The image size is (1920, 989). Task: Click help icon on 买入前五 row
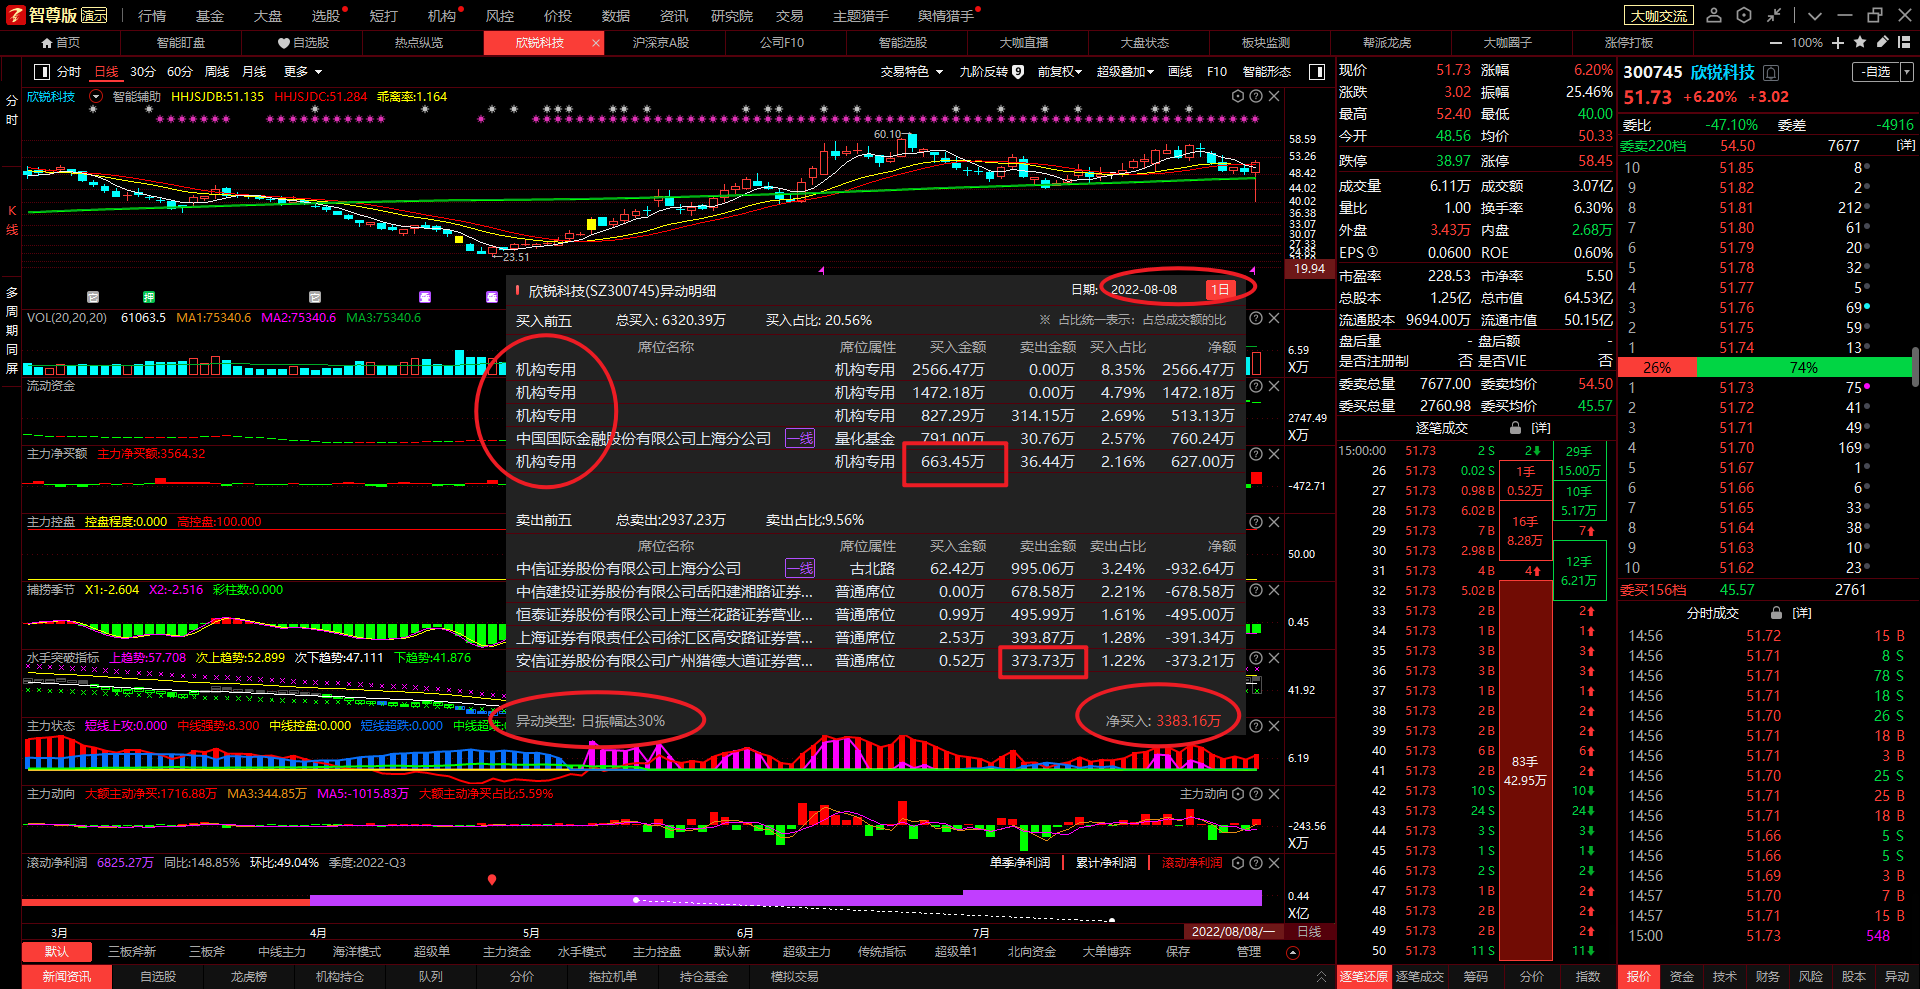[x=1256, y=318]
